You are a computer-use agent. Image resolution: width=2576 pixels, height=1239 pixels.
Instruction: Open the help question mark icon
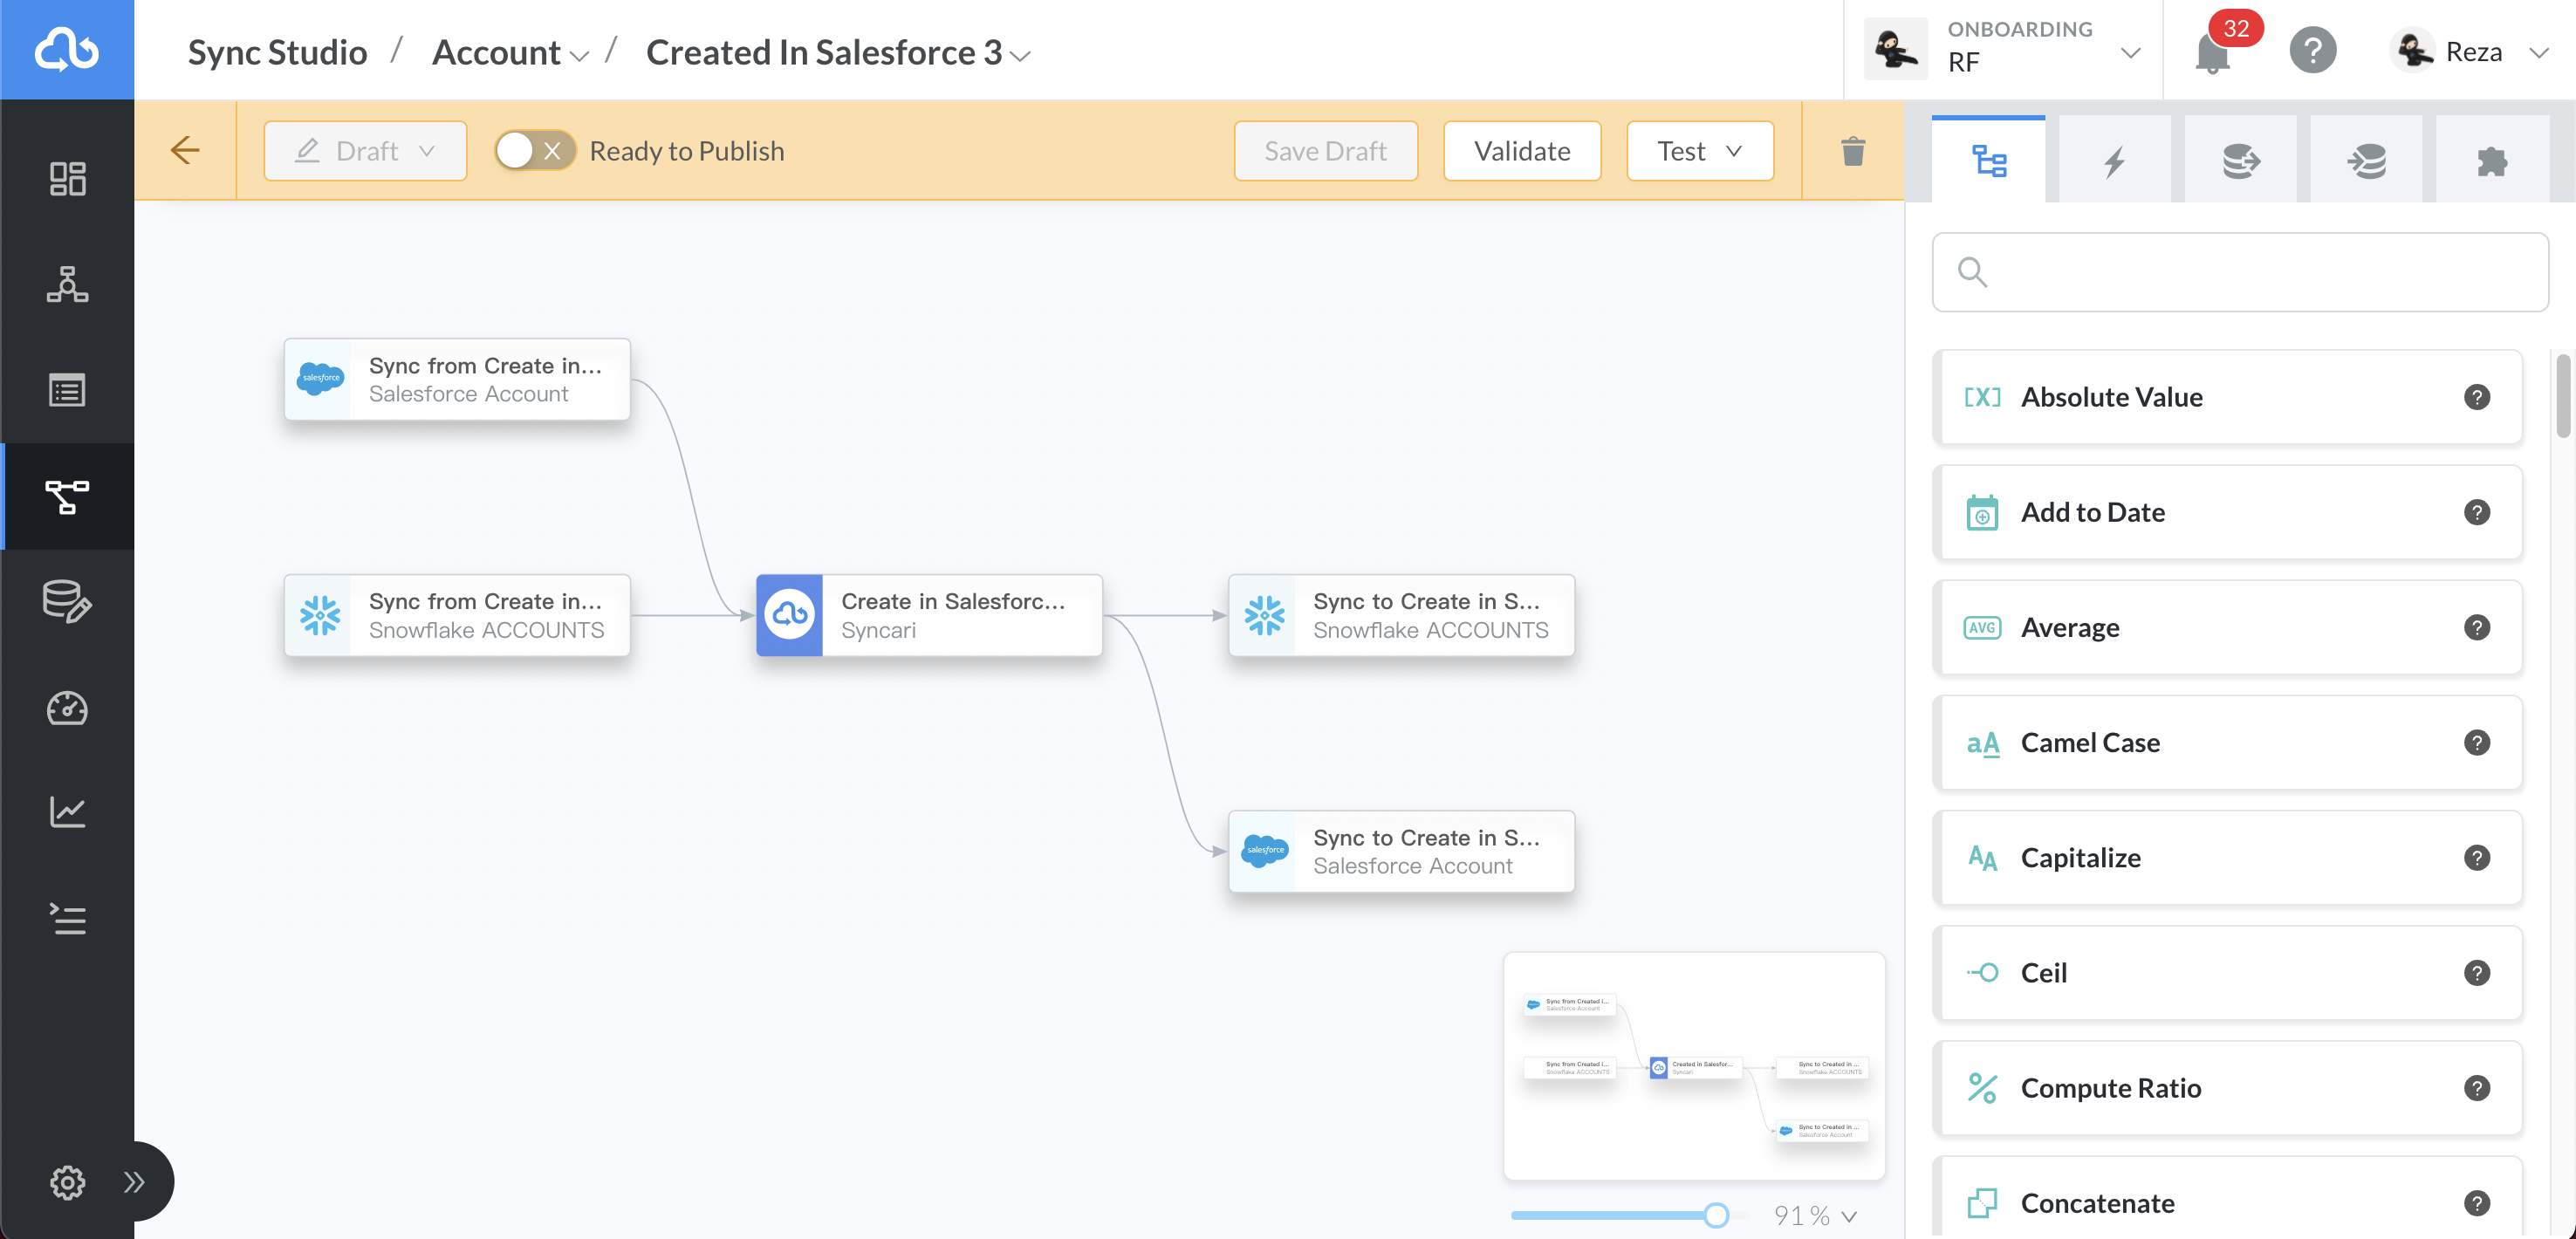(2313, 50)
